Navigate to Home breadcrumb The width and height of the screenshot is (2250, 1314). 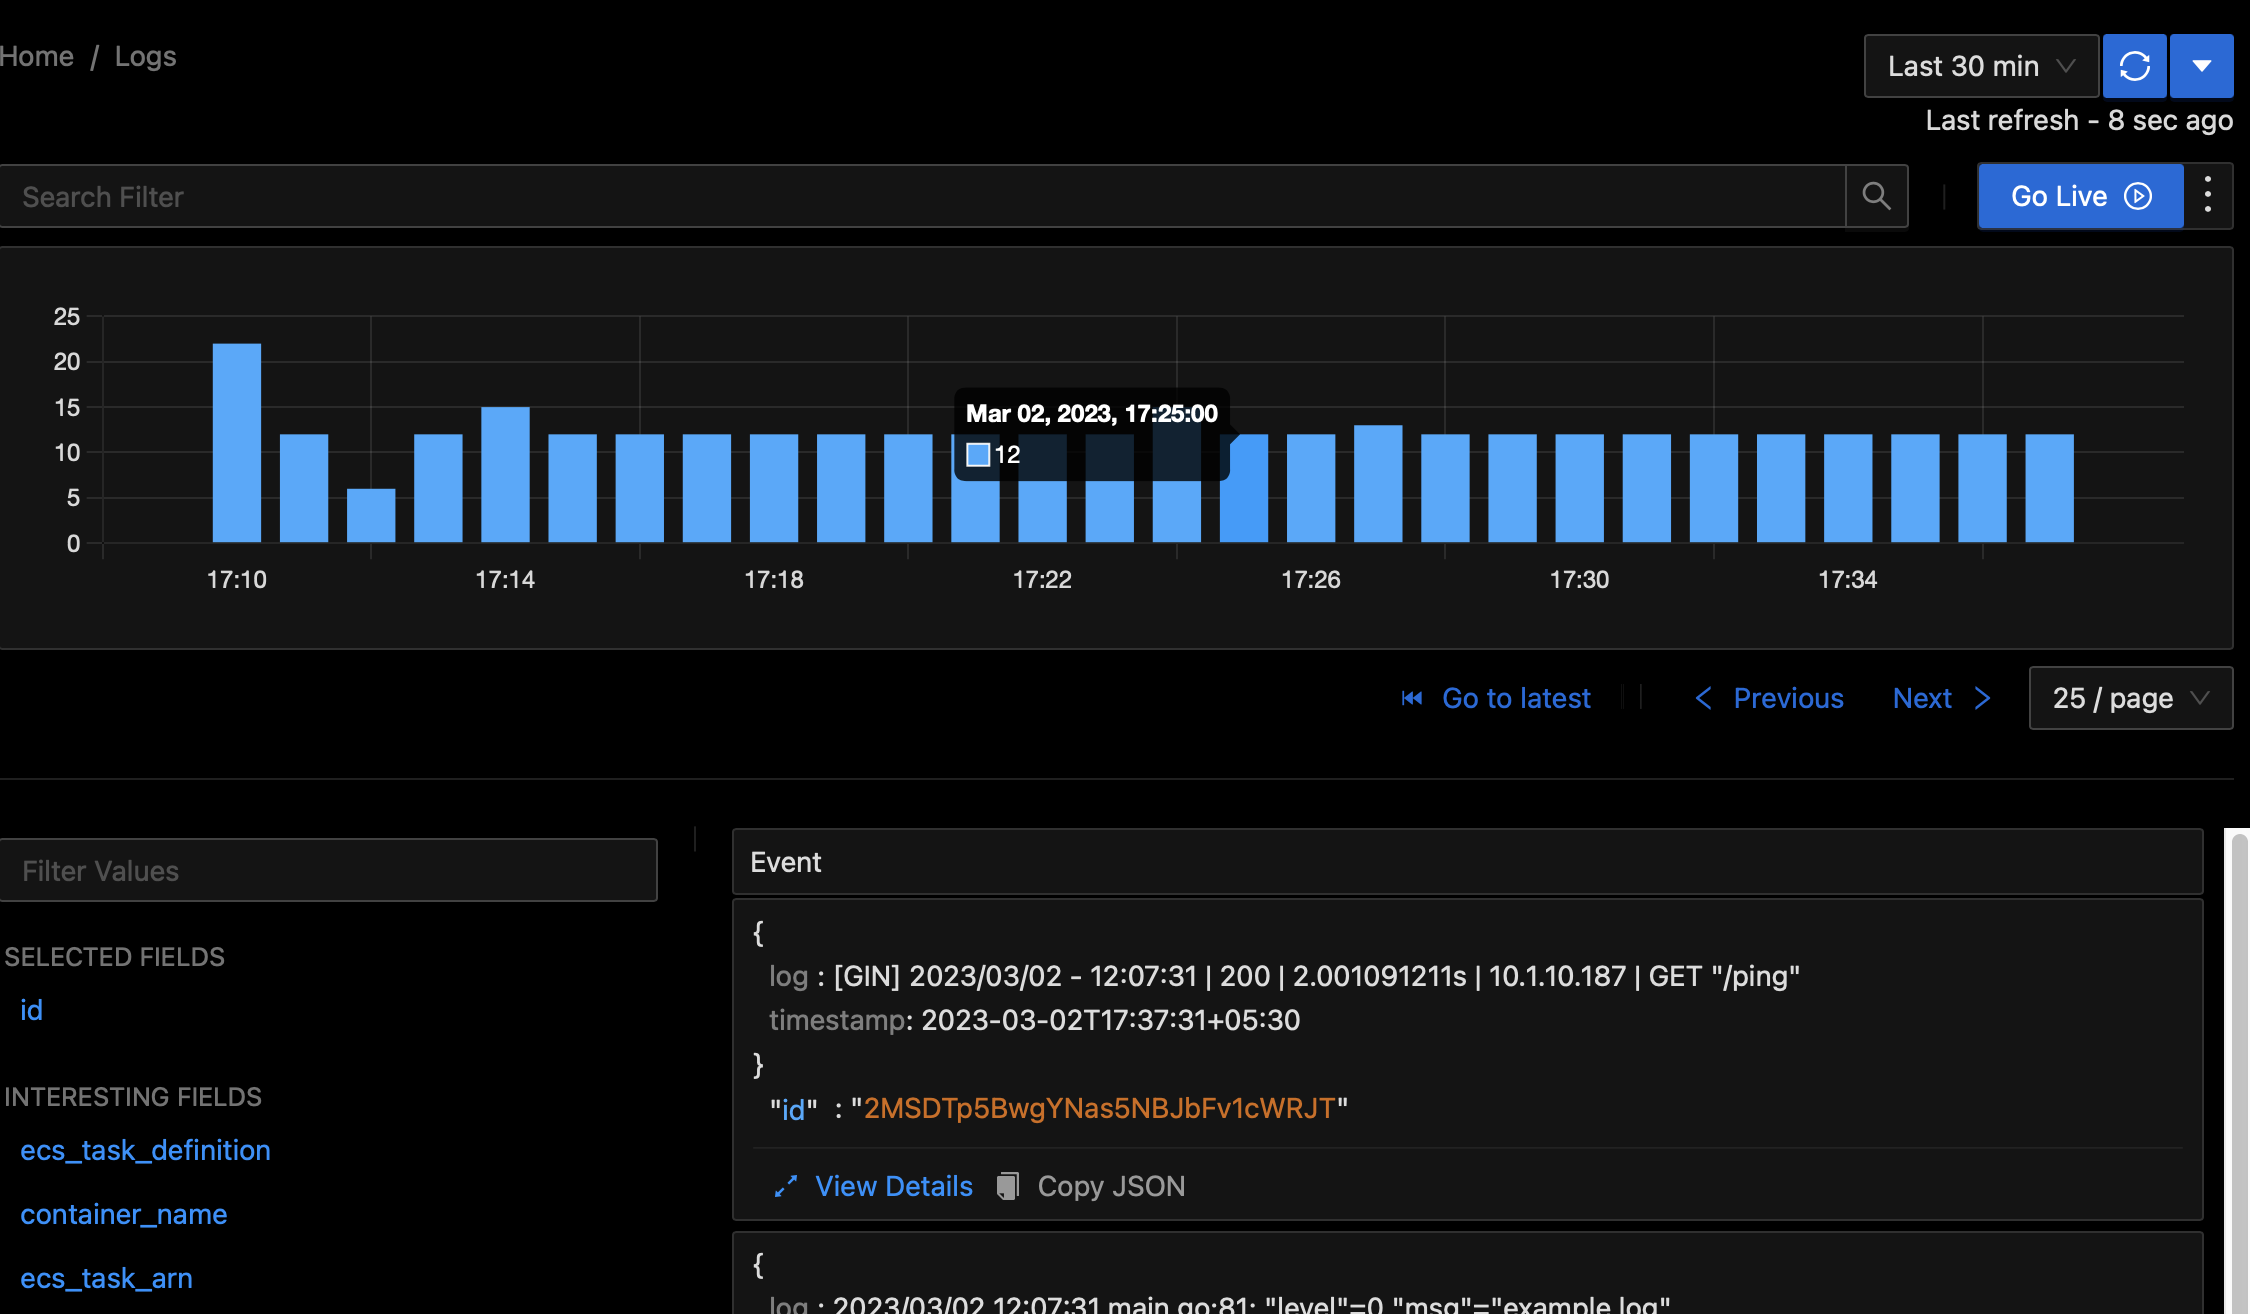(x=37, y=57)
